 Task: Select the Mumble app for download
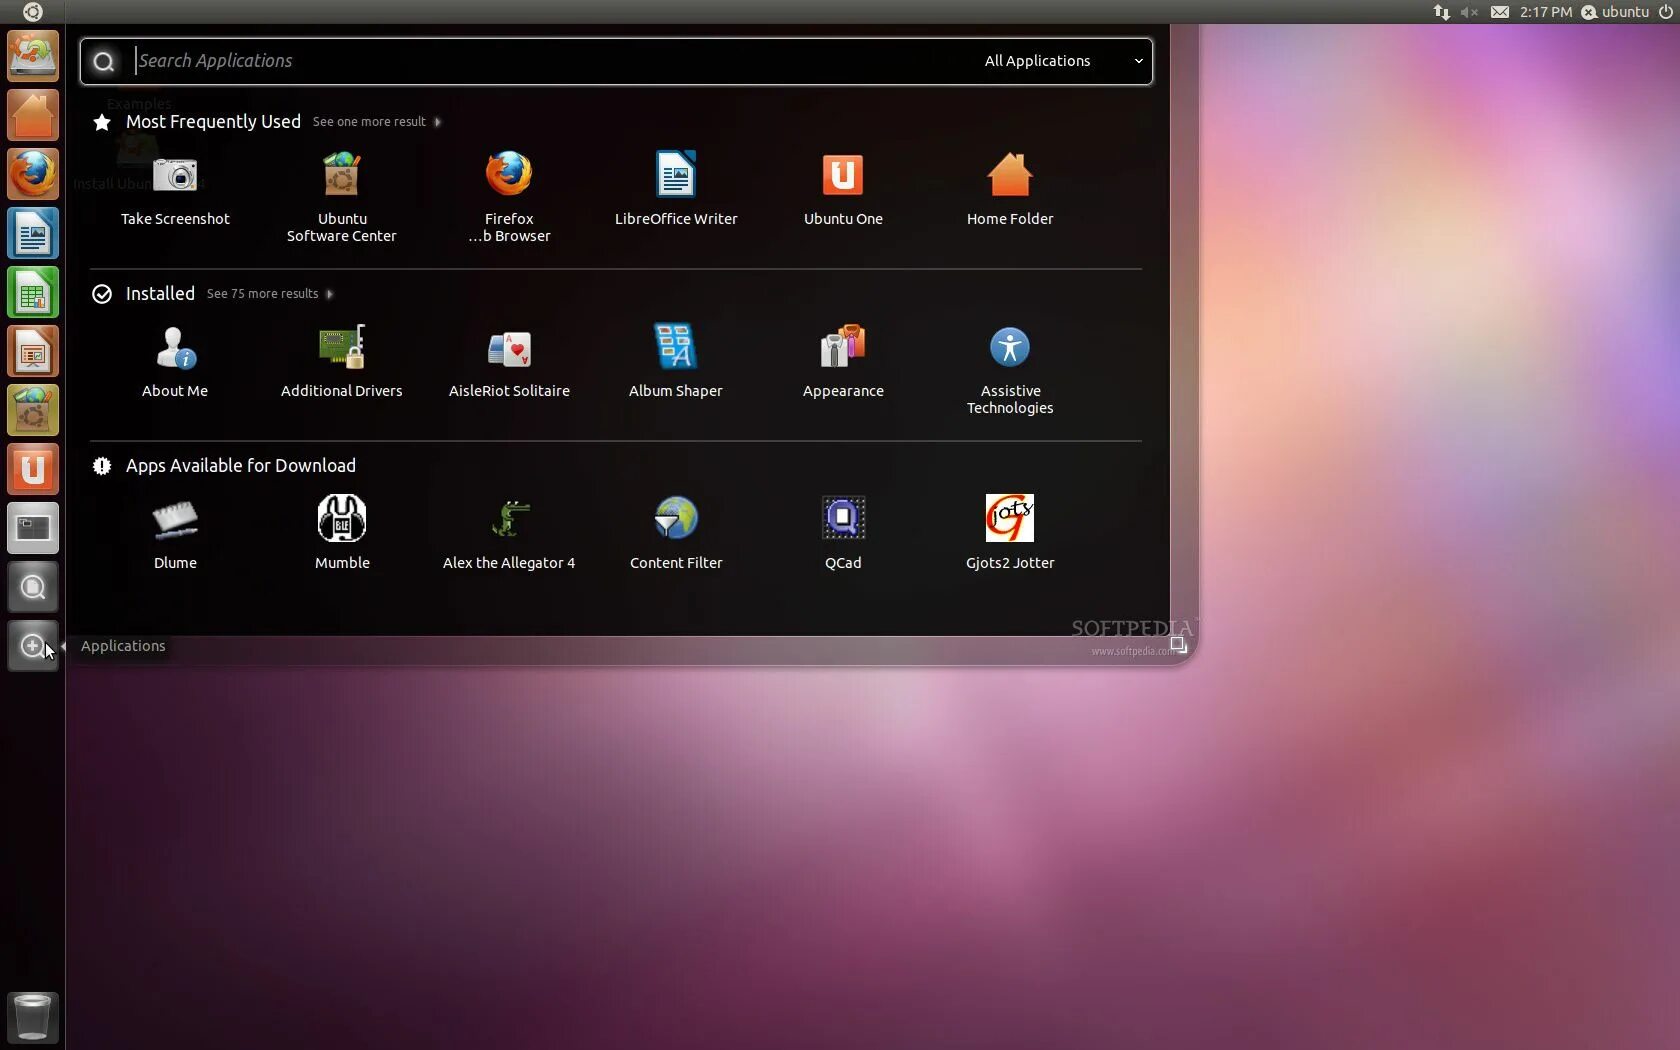(342, 534)
